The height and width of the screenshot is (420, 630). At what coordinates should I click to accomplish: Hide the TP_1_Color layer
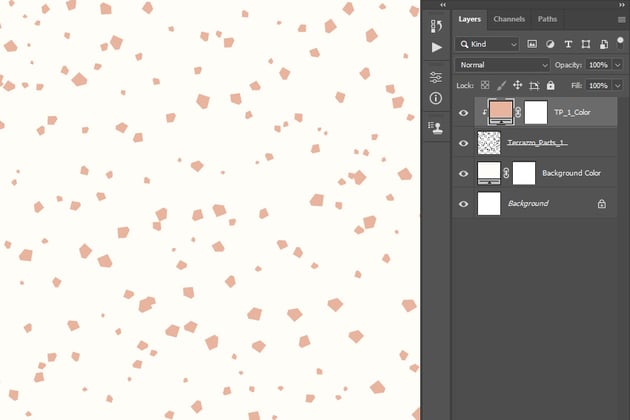click(x=463, y=113)
